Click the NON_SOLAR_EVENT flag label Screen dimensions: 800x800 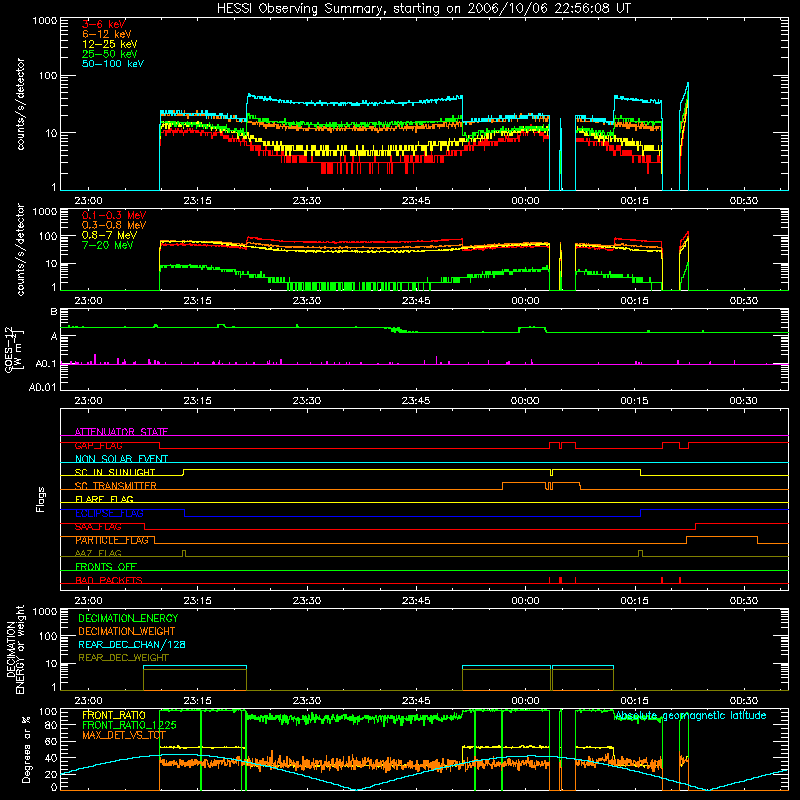tap(121, 459)
